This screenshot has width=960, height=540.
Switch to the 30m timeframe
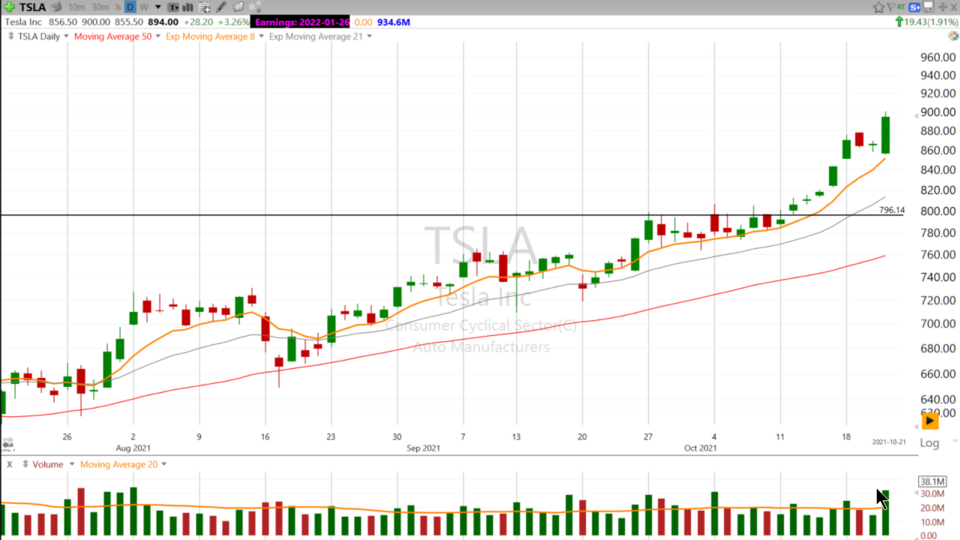click(100, 7)
